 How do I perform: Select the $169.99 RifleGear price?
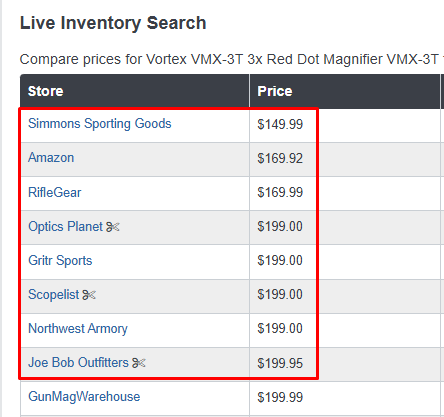coord(280,192)
